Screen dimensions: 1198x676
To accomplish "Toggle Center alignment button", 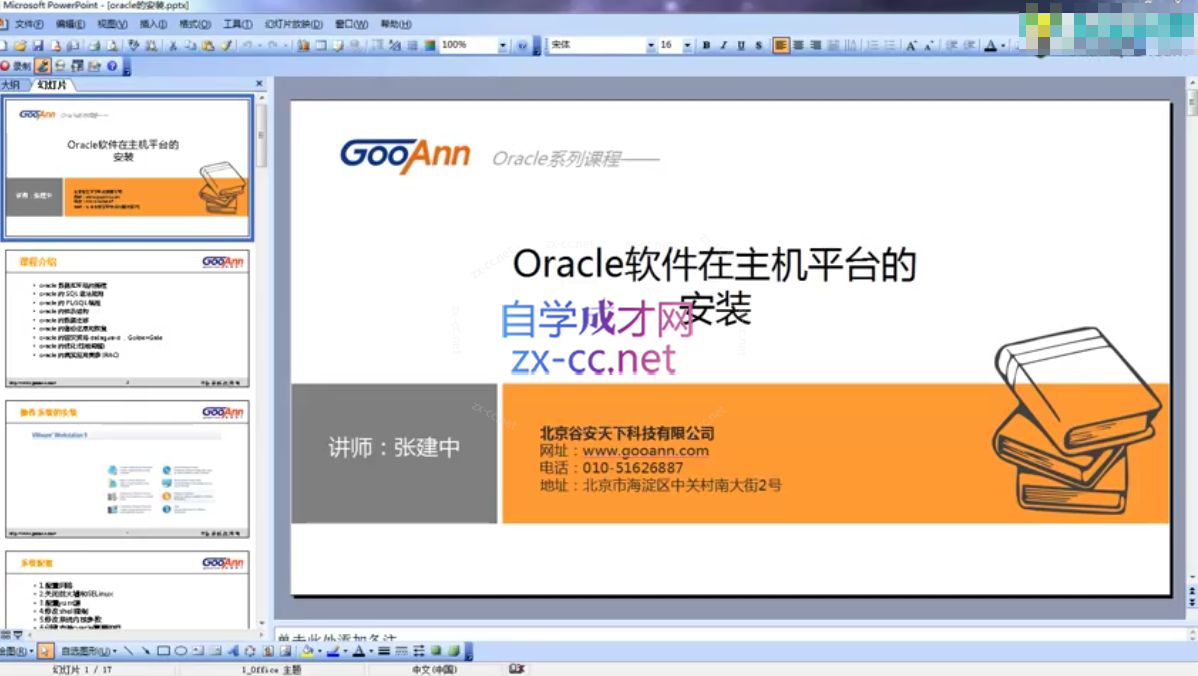I will click(798, 46).
